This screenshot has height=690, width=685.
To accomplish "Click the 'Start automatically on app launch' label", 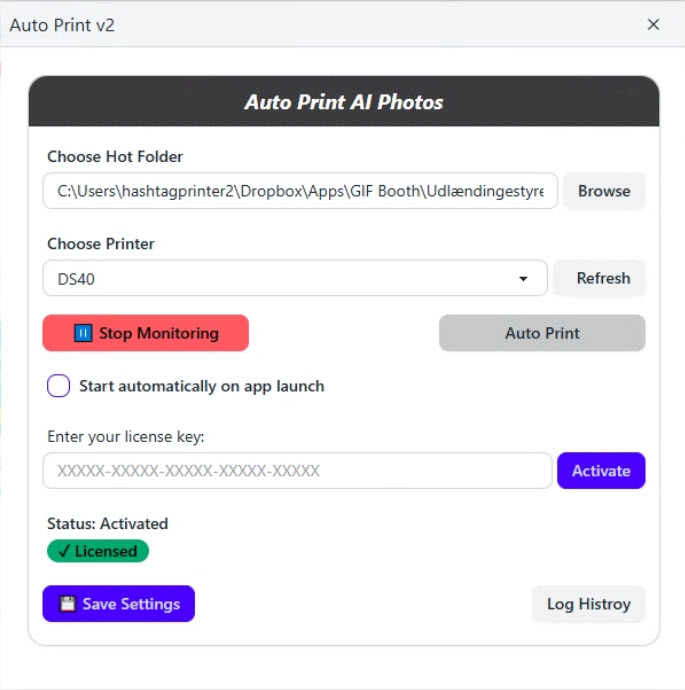I will (x=201, y=386).
